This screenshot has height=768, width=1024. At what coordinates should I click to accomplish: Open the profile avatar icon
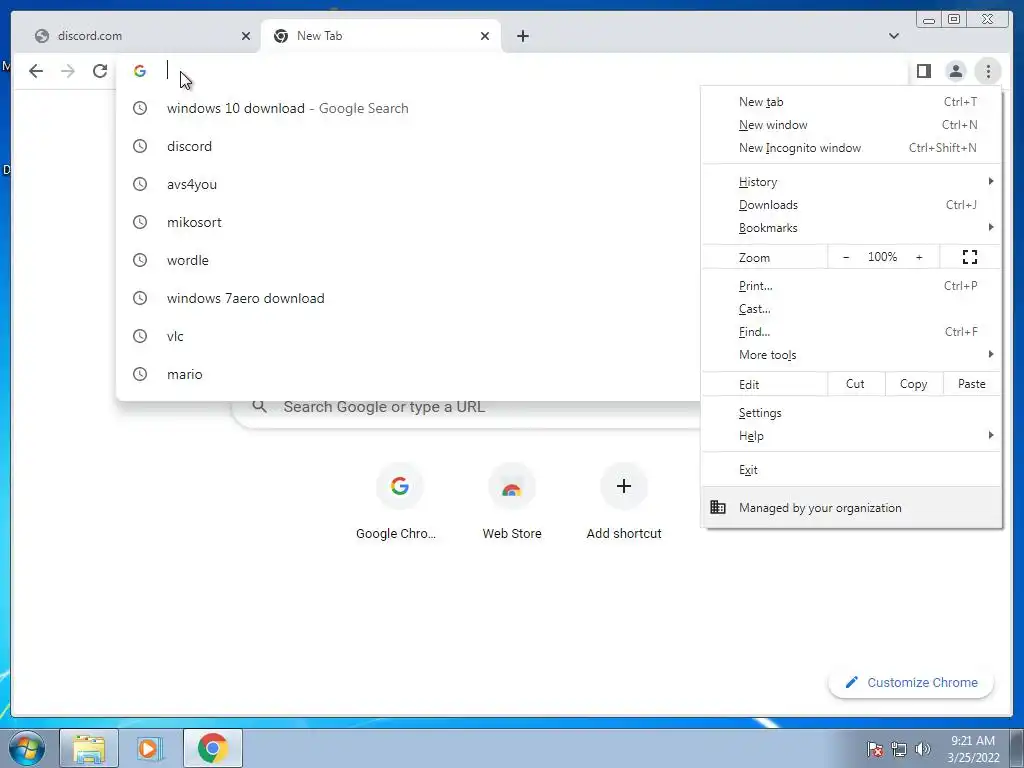tap(955, 71)
